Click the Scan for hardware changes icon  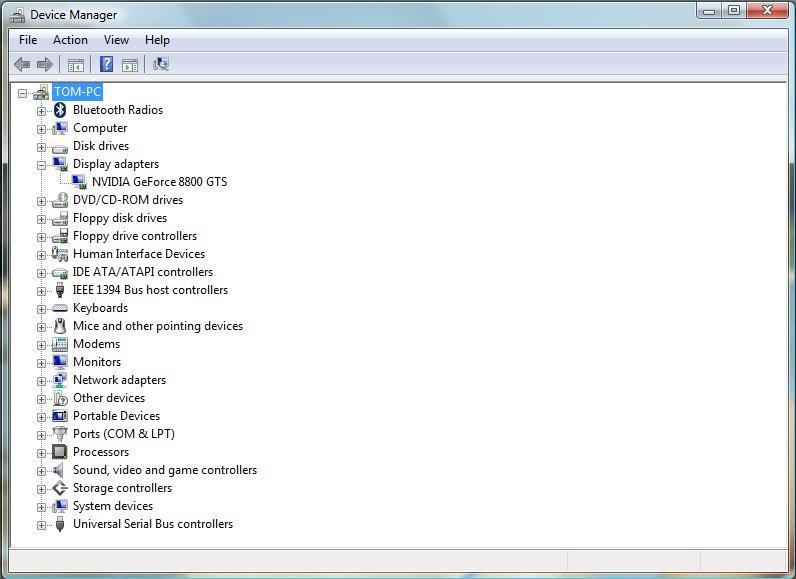(x=160, y=65)
